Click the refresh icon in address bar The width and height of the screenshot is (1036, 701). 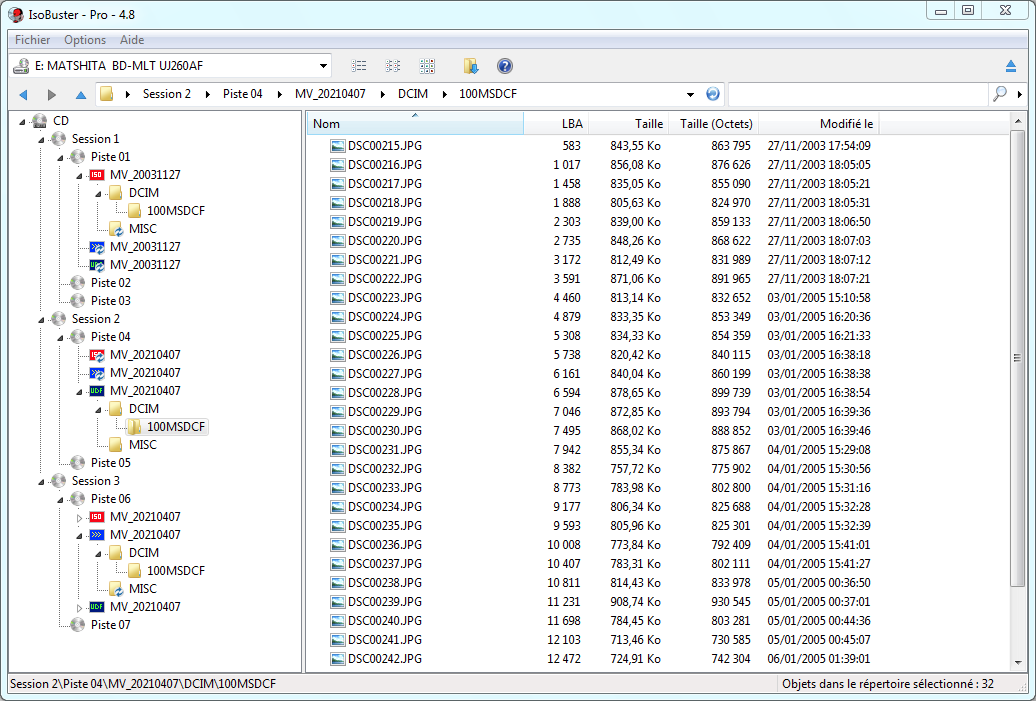coord(712,94)
